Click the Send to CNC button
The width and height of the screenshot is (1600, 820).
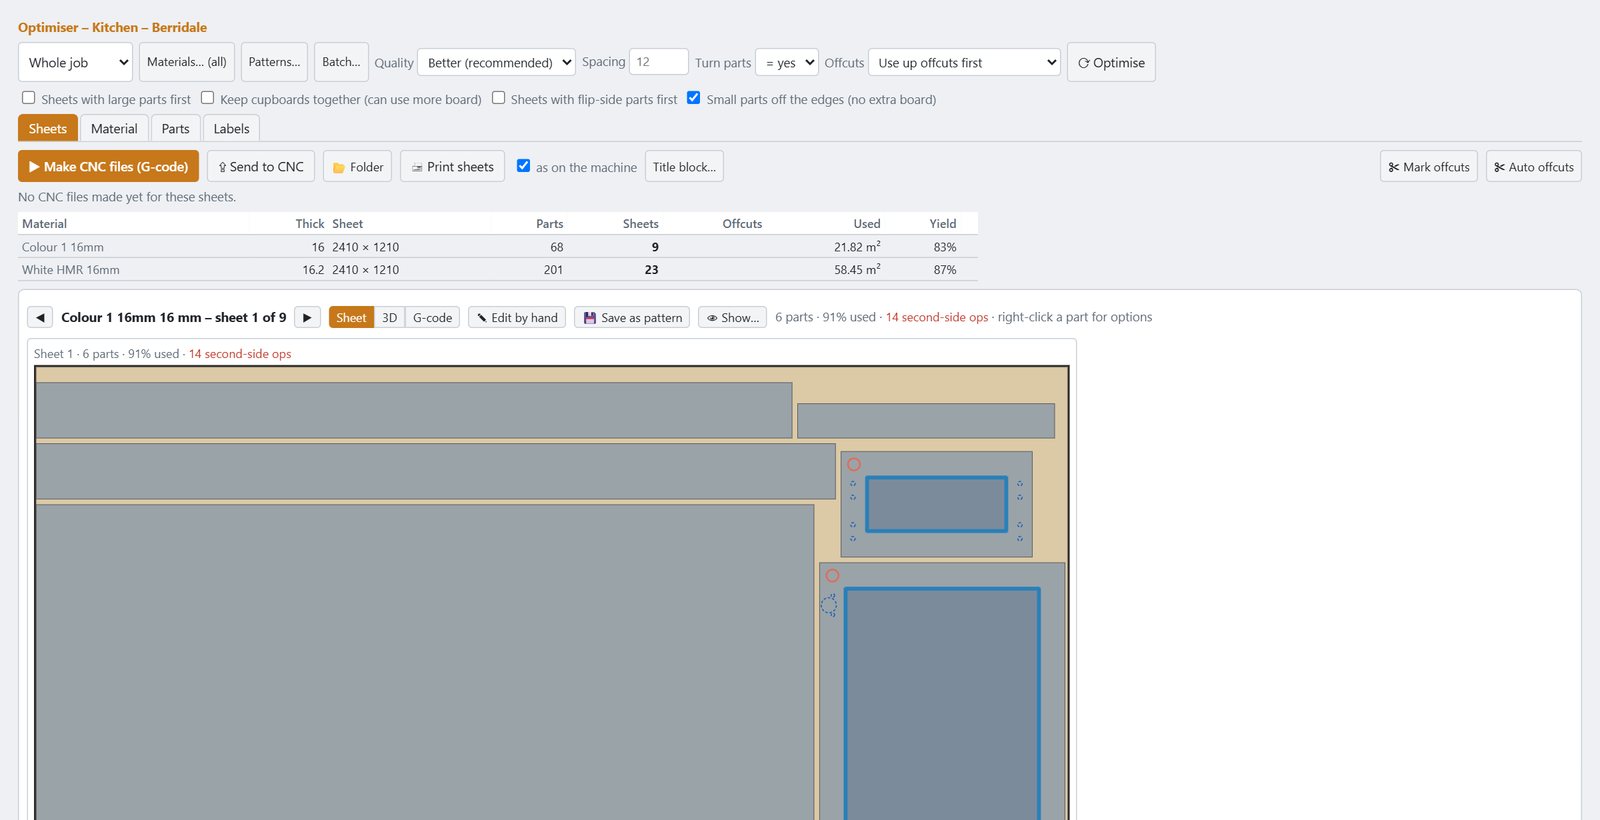(261, 166)
